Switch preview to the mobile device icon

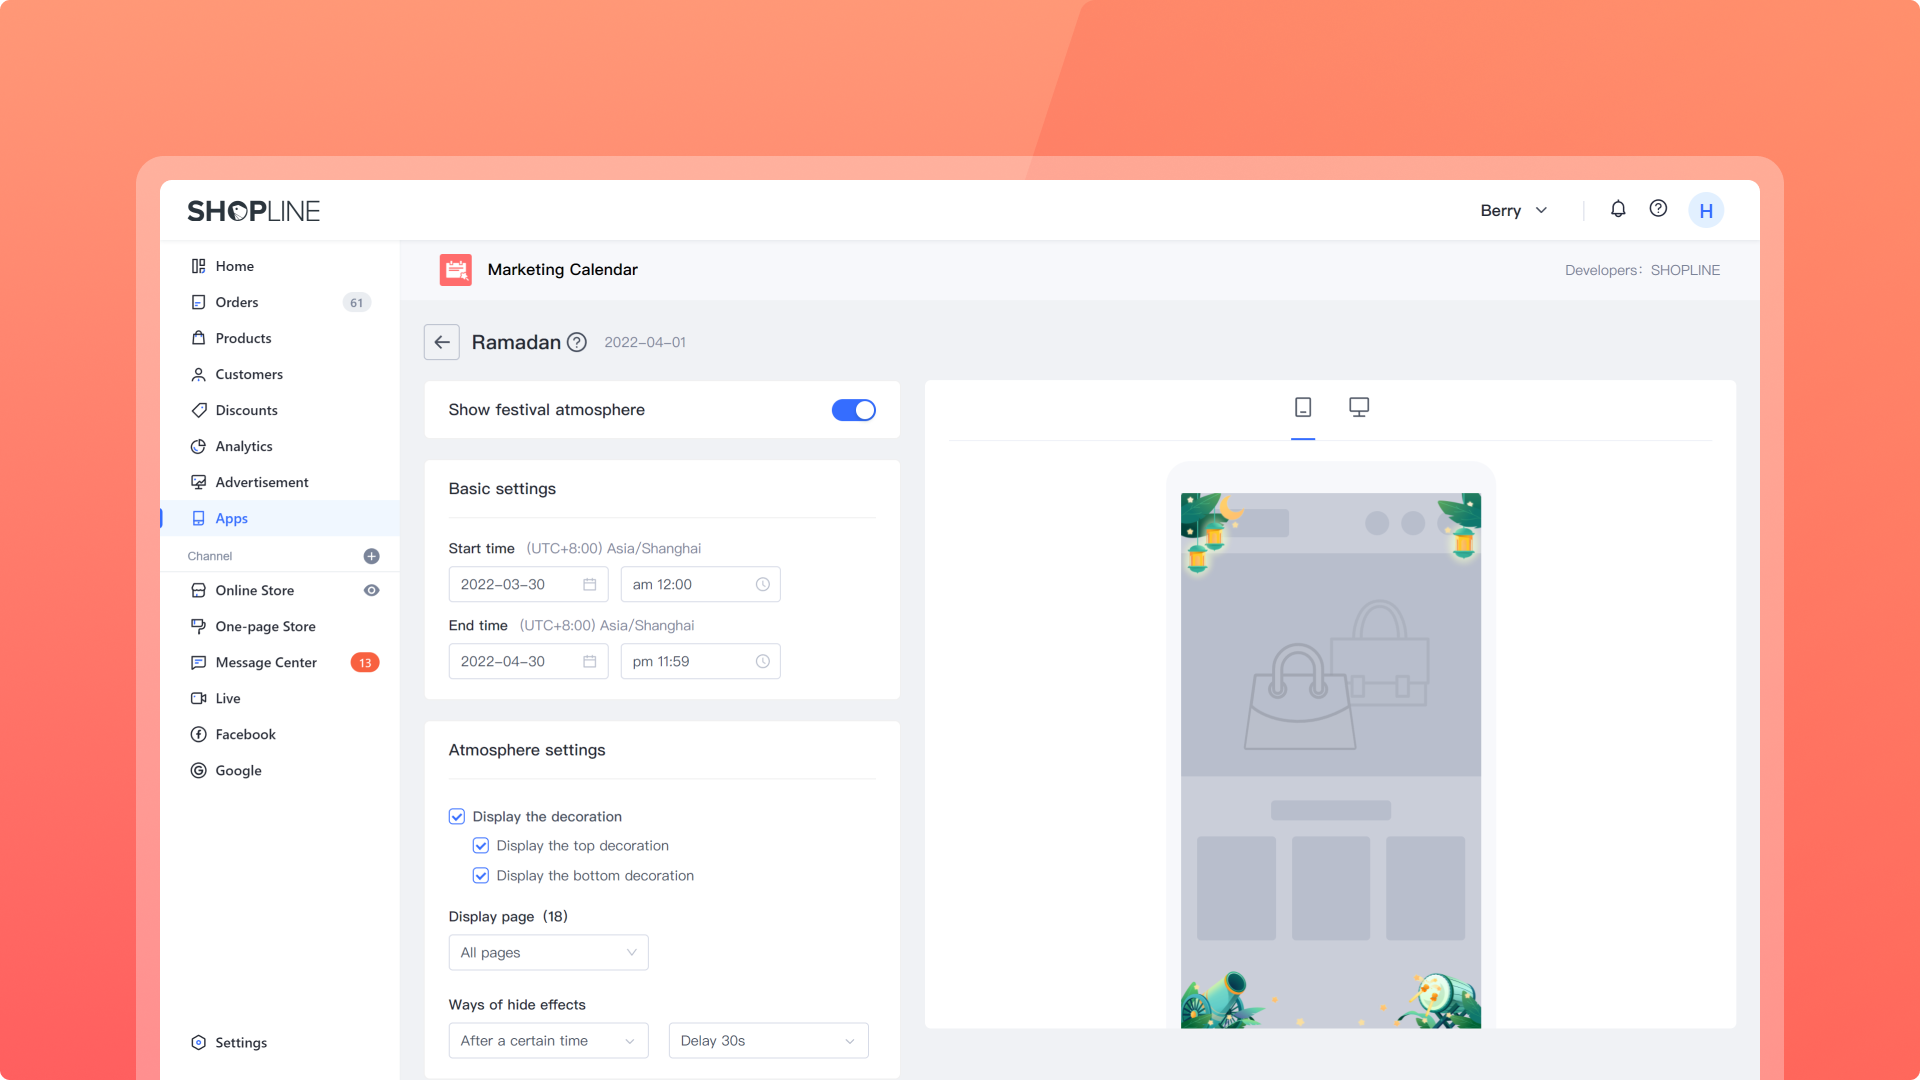1302,407
